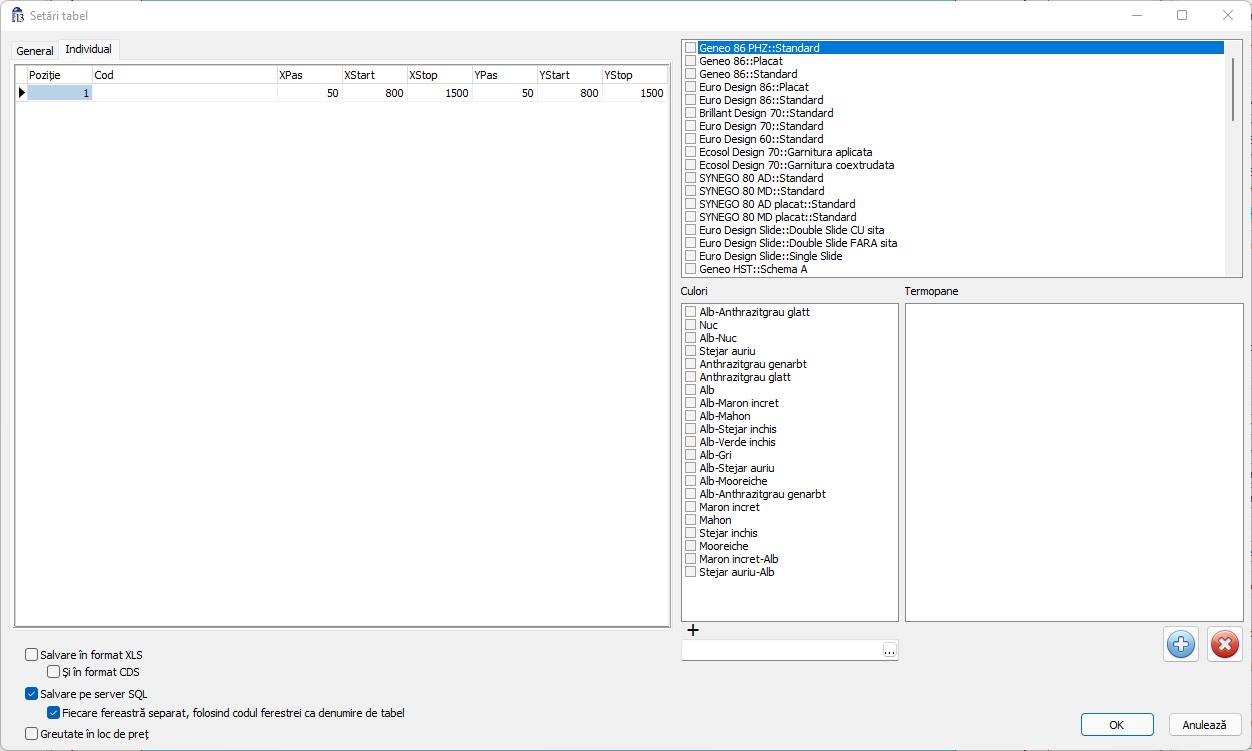Click the XStop cell showing 1500
The width and height of the screenshot is (1252, 751).
click(439, 93)
